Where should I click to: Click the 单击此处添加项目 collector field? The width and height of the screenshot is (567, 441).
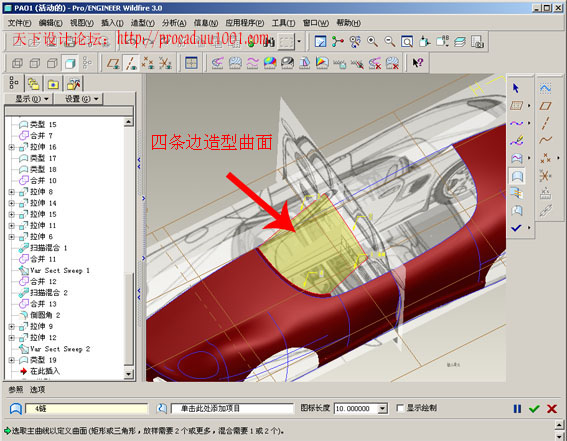tap(232, 408)
